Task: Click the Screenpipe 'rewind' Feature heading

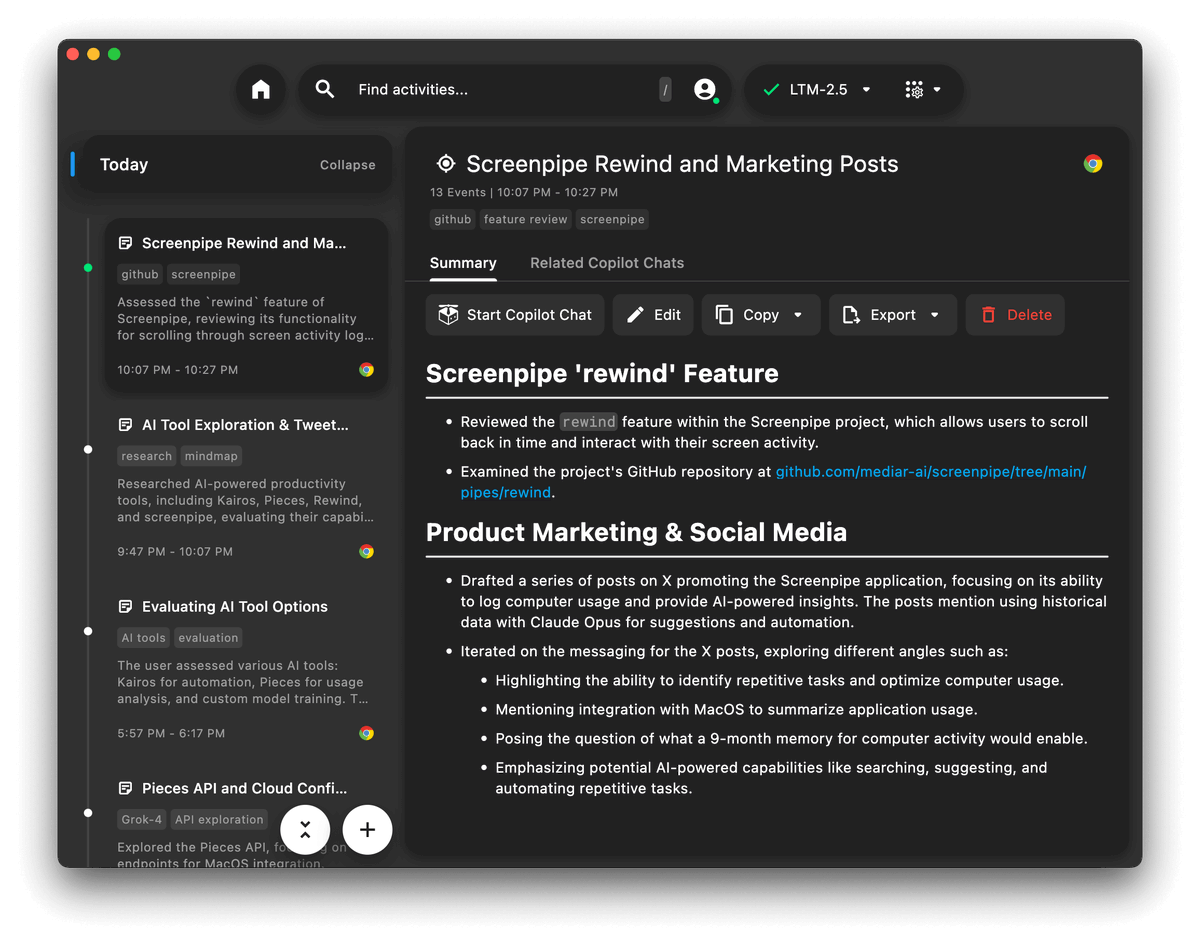Action: (x=602, y=374)
